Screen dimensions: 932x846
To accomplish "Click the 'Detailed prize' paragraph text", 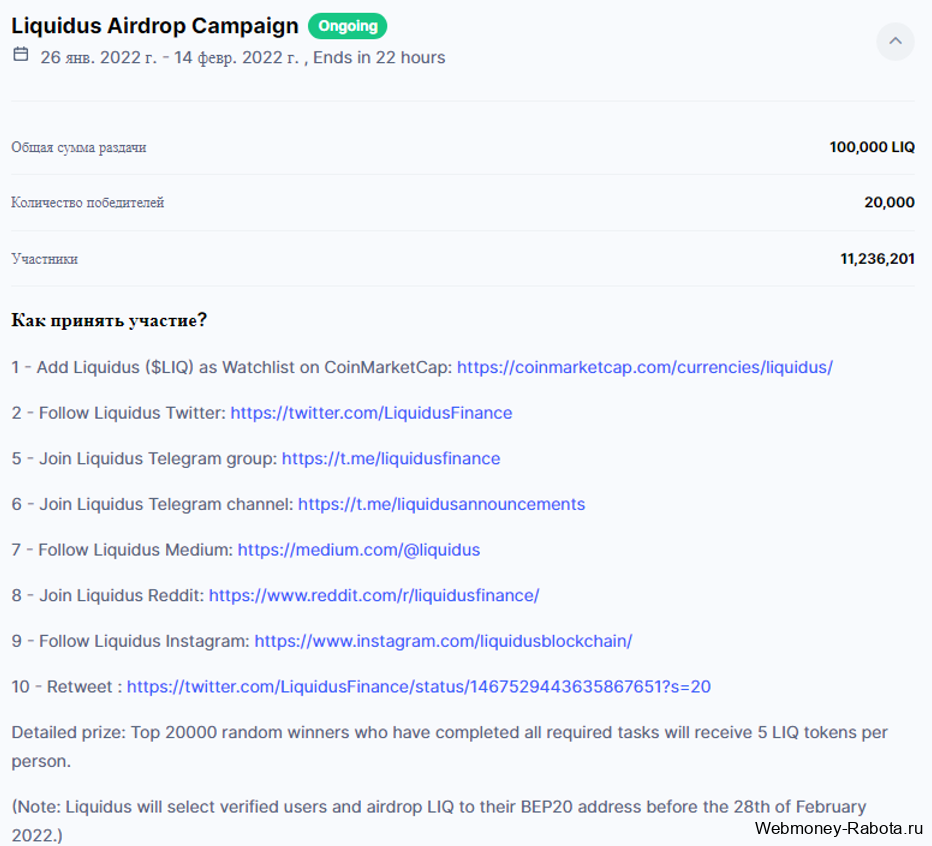I will [449, 747].
